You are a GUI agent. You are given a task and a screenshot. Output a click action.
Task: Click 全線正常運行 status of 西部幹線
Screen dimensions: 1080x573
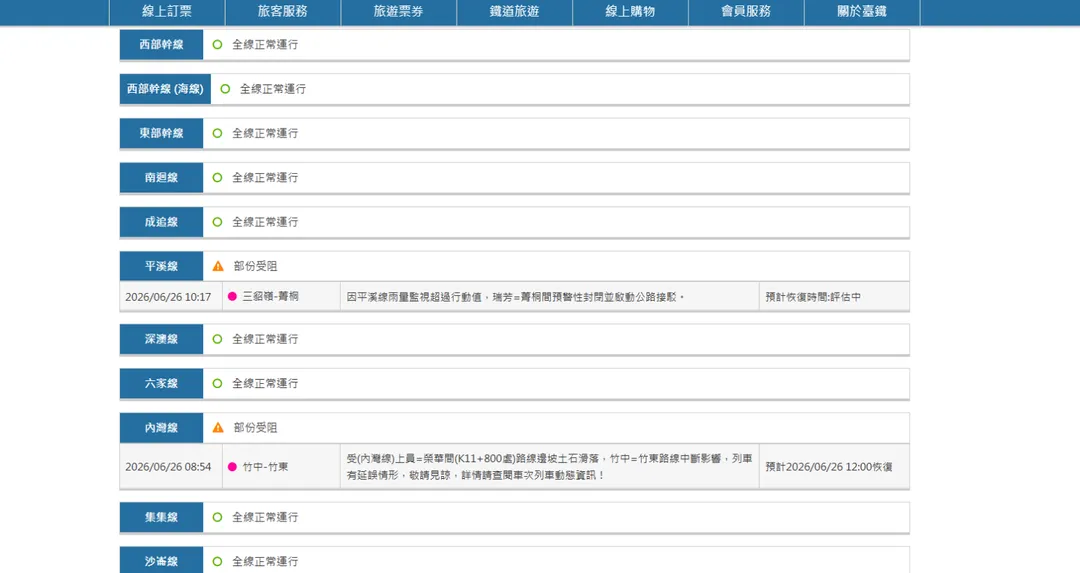tap(265, 45)
